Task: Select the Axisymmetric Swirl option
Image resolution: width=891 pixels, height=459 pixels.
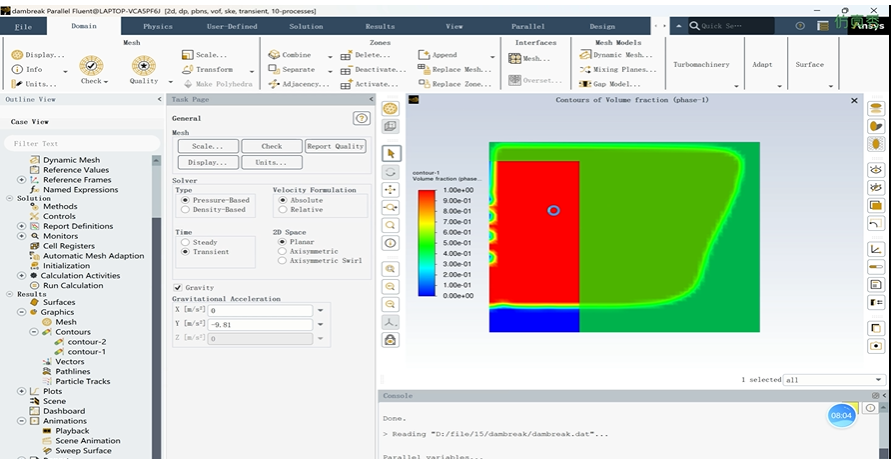Action: point(282,261)
